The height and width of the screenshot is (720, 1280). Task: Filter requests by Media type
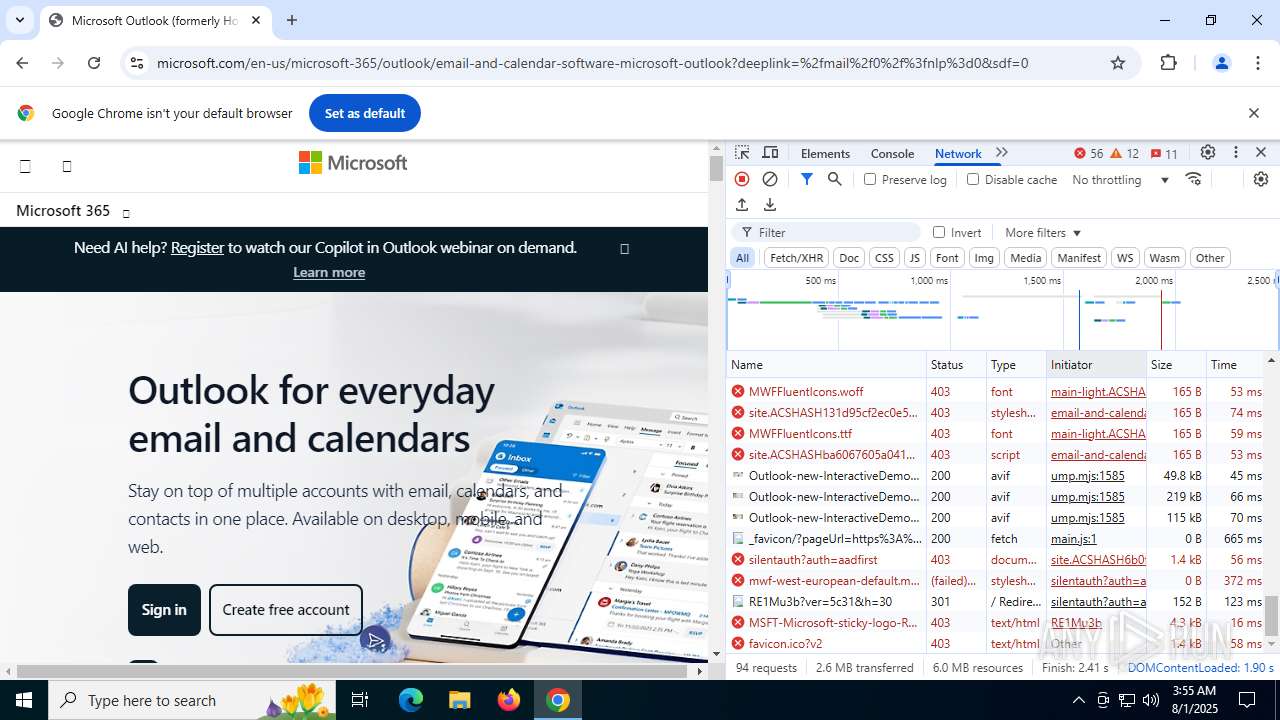[1026, 258]
